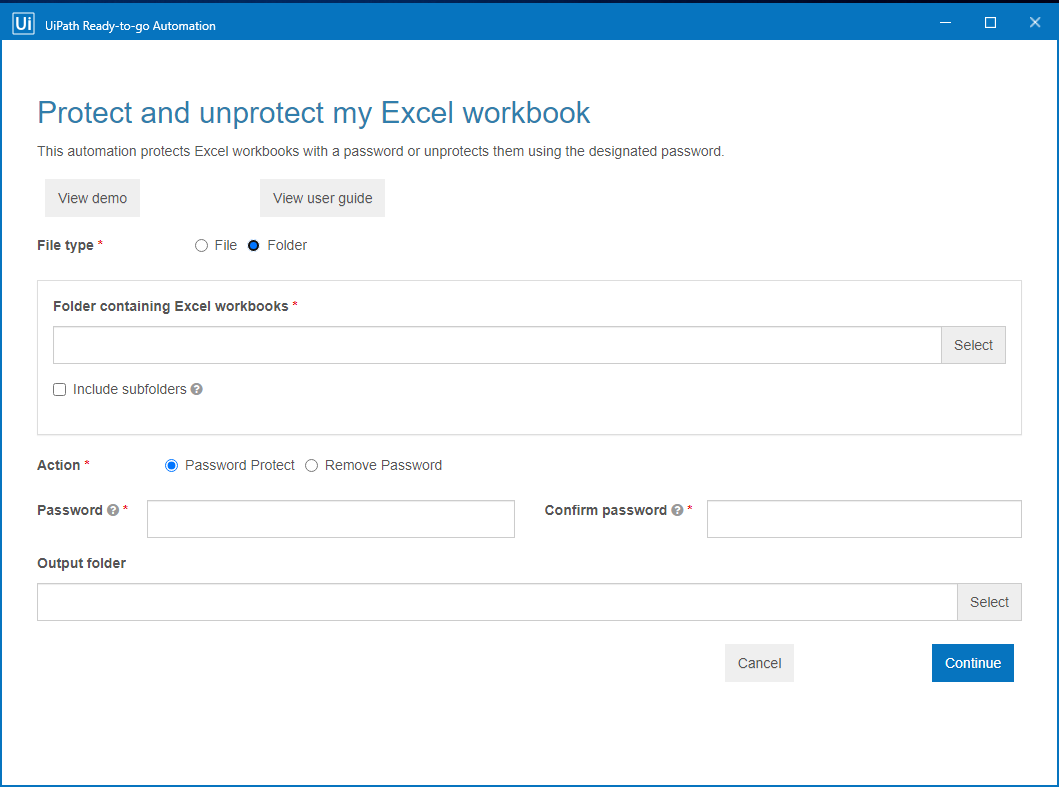Cancel the automation form
Screen dimensions: 1059x787
pyautogui.click(x=759, y=663)
